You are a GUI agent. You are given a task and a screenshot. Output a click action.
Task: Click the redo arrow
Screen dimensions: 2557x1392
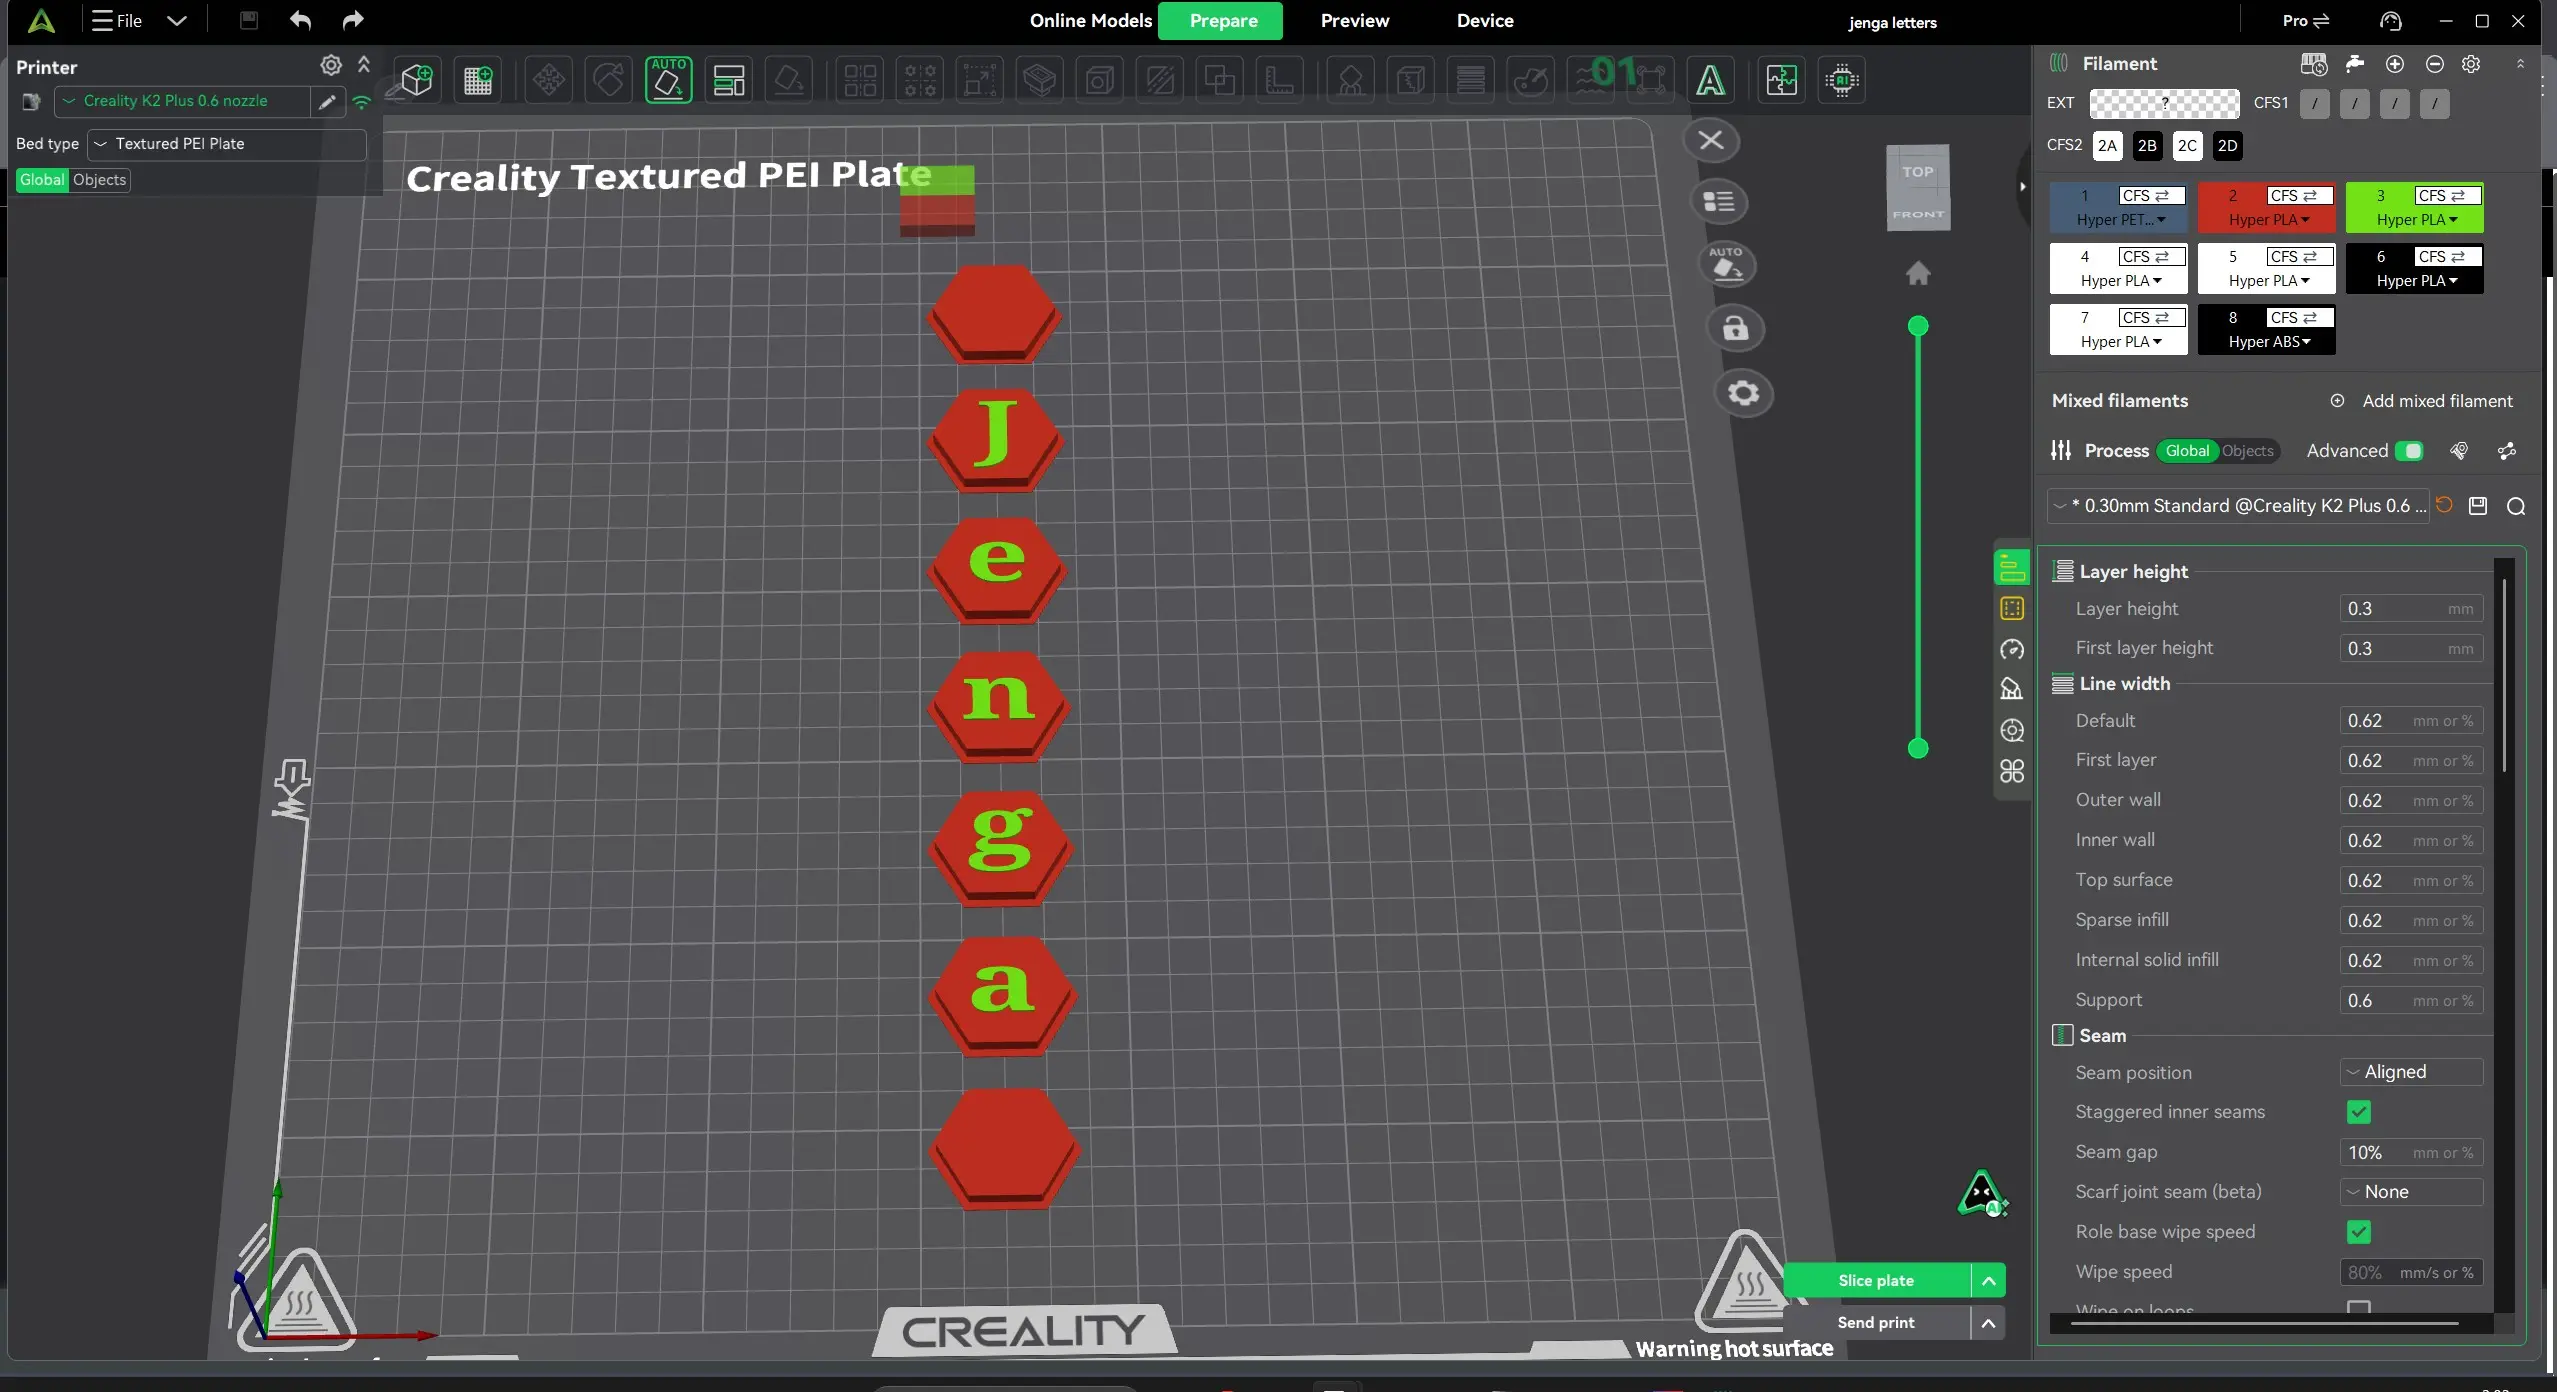353,20
